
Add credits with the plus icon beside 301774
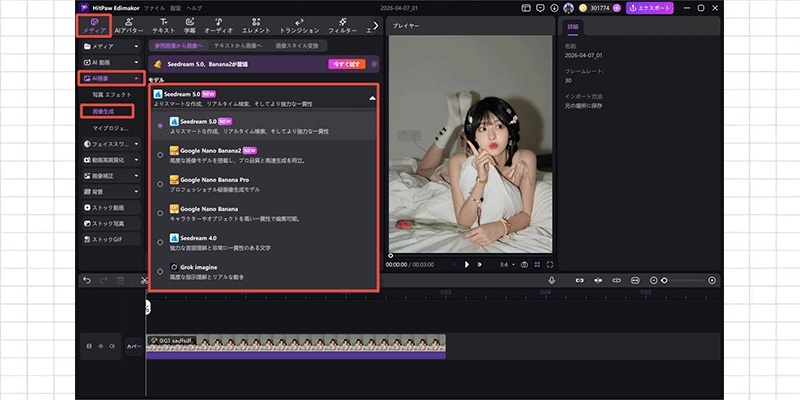click(616, 8)
